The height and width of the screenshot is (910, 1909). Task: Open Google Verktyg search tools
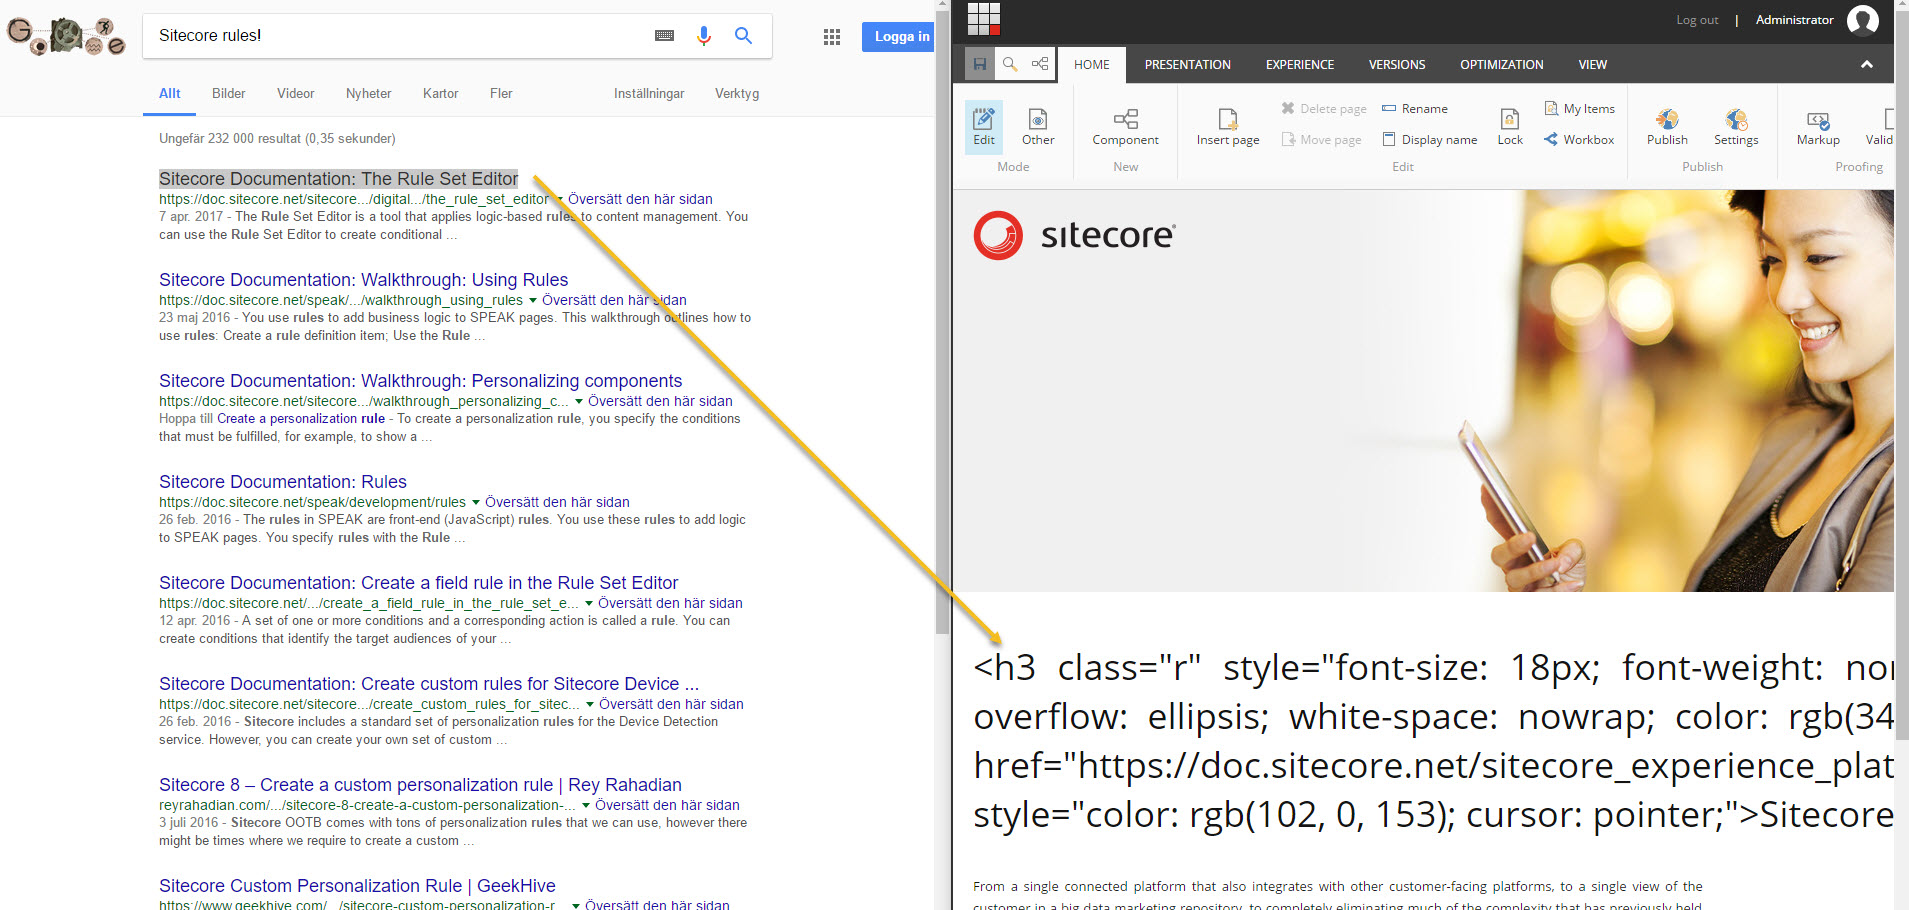tap(737, 94)
